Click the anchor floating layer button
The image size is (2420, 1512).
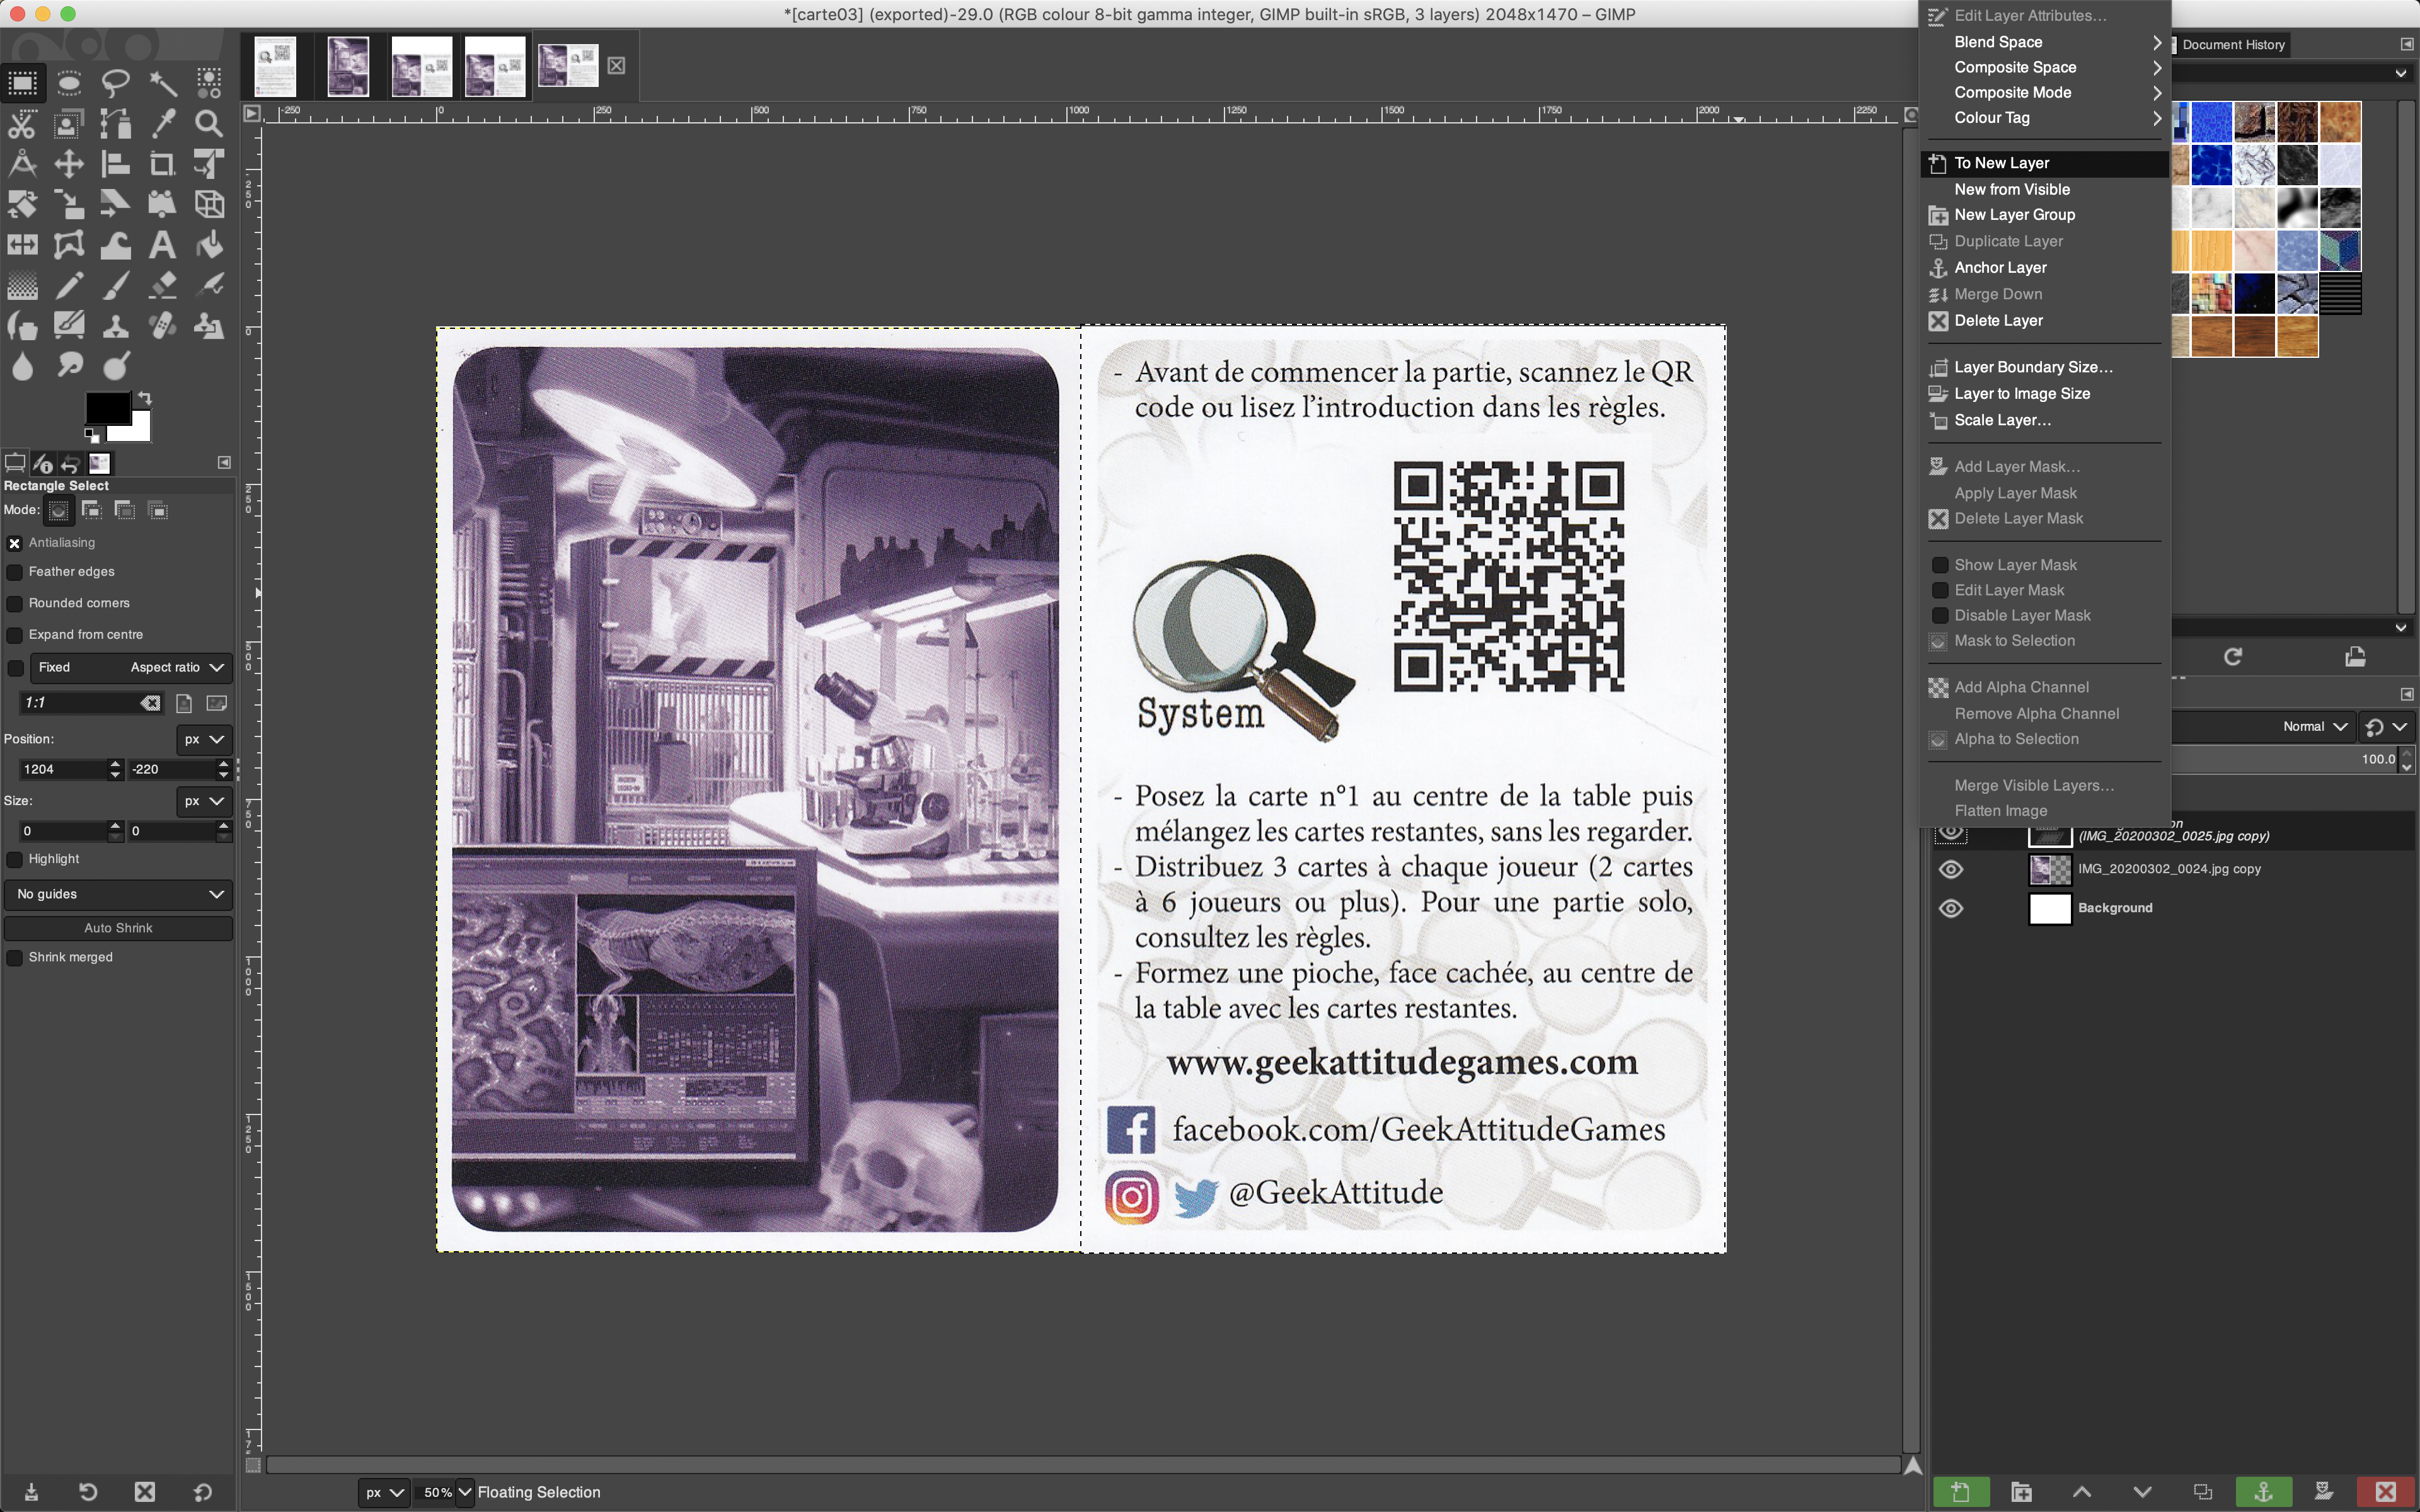coord(2263,1491)
